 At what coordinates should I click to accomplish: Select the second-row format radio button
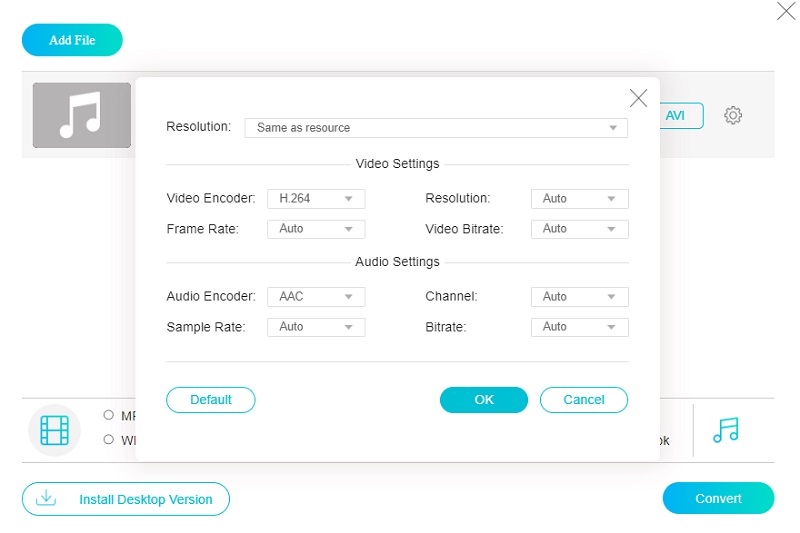click(108, 439)
